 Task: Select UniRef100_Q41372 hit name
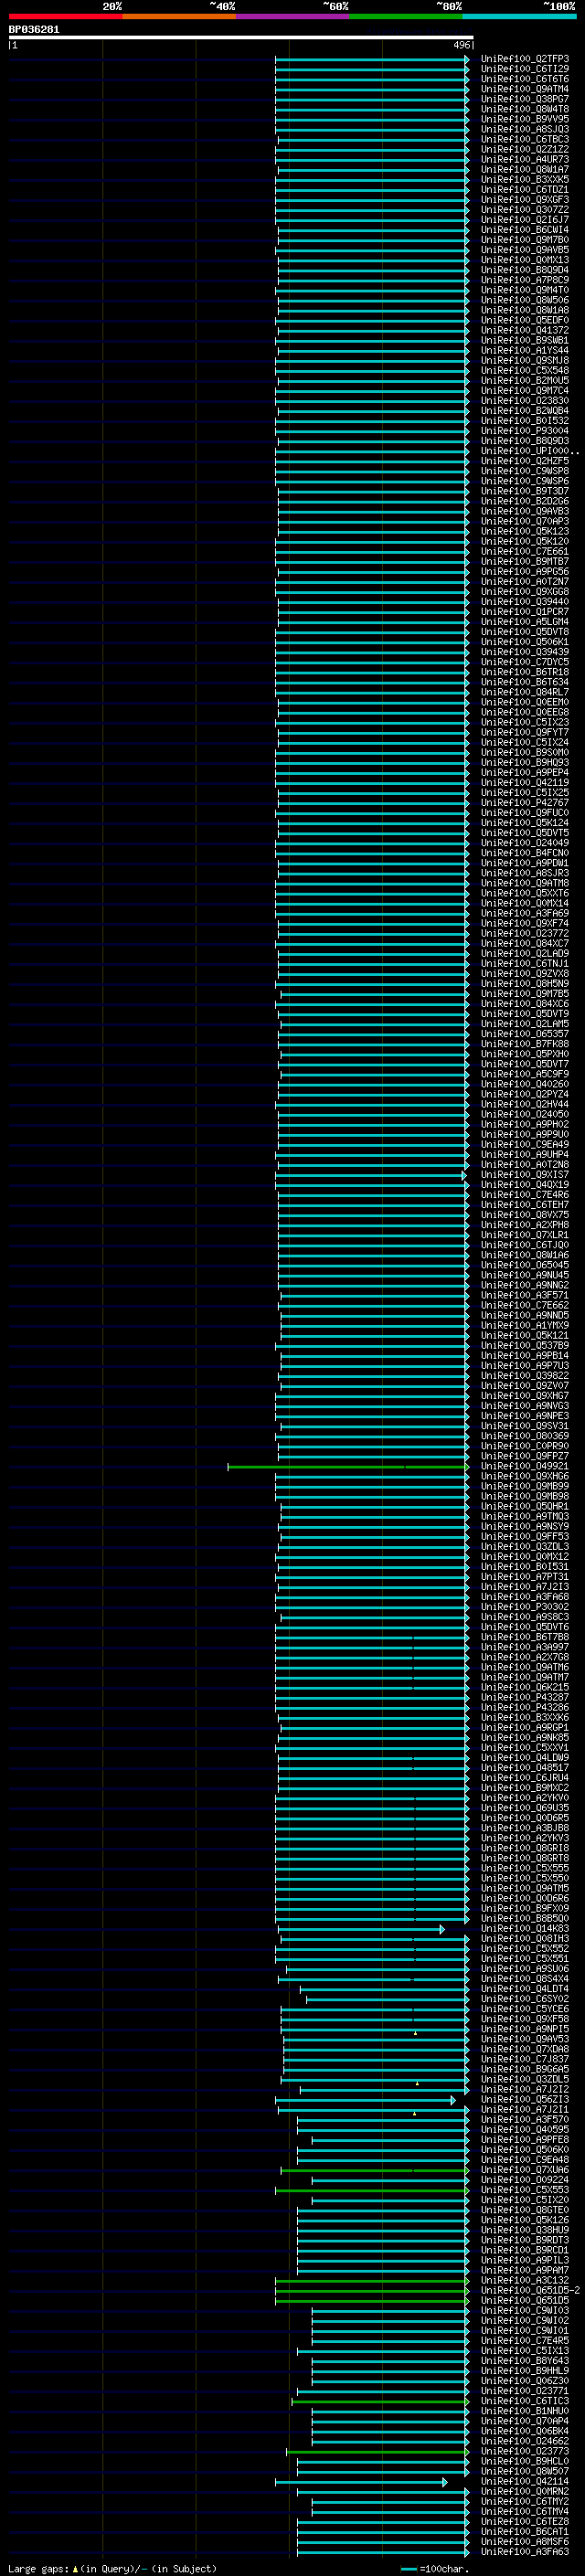pyautogui.click(x=524, y=330)
